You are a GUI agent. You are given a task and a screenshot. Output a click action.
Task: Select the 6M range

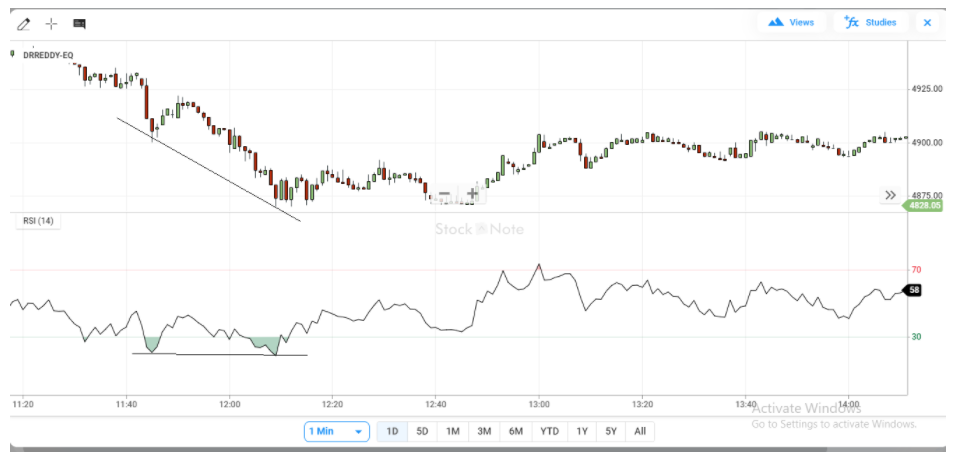tap(516, 432)
